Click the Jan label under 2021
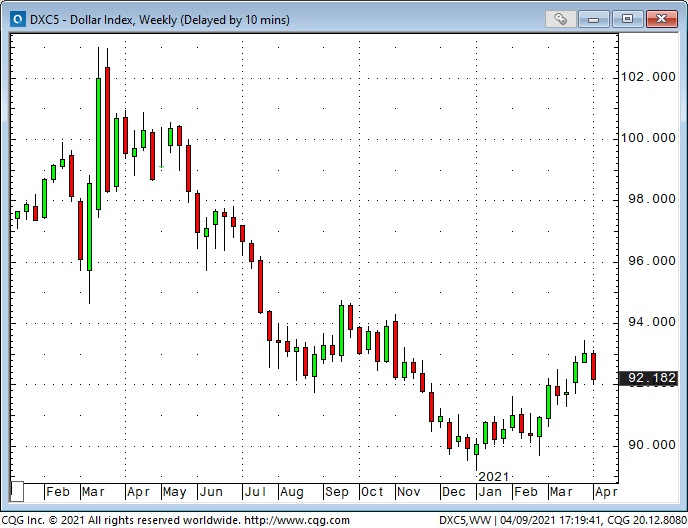Viewport: 688px width, 528px height. pos(490,492)
